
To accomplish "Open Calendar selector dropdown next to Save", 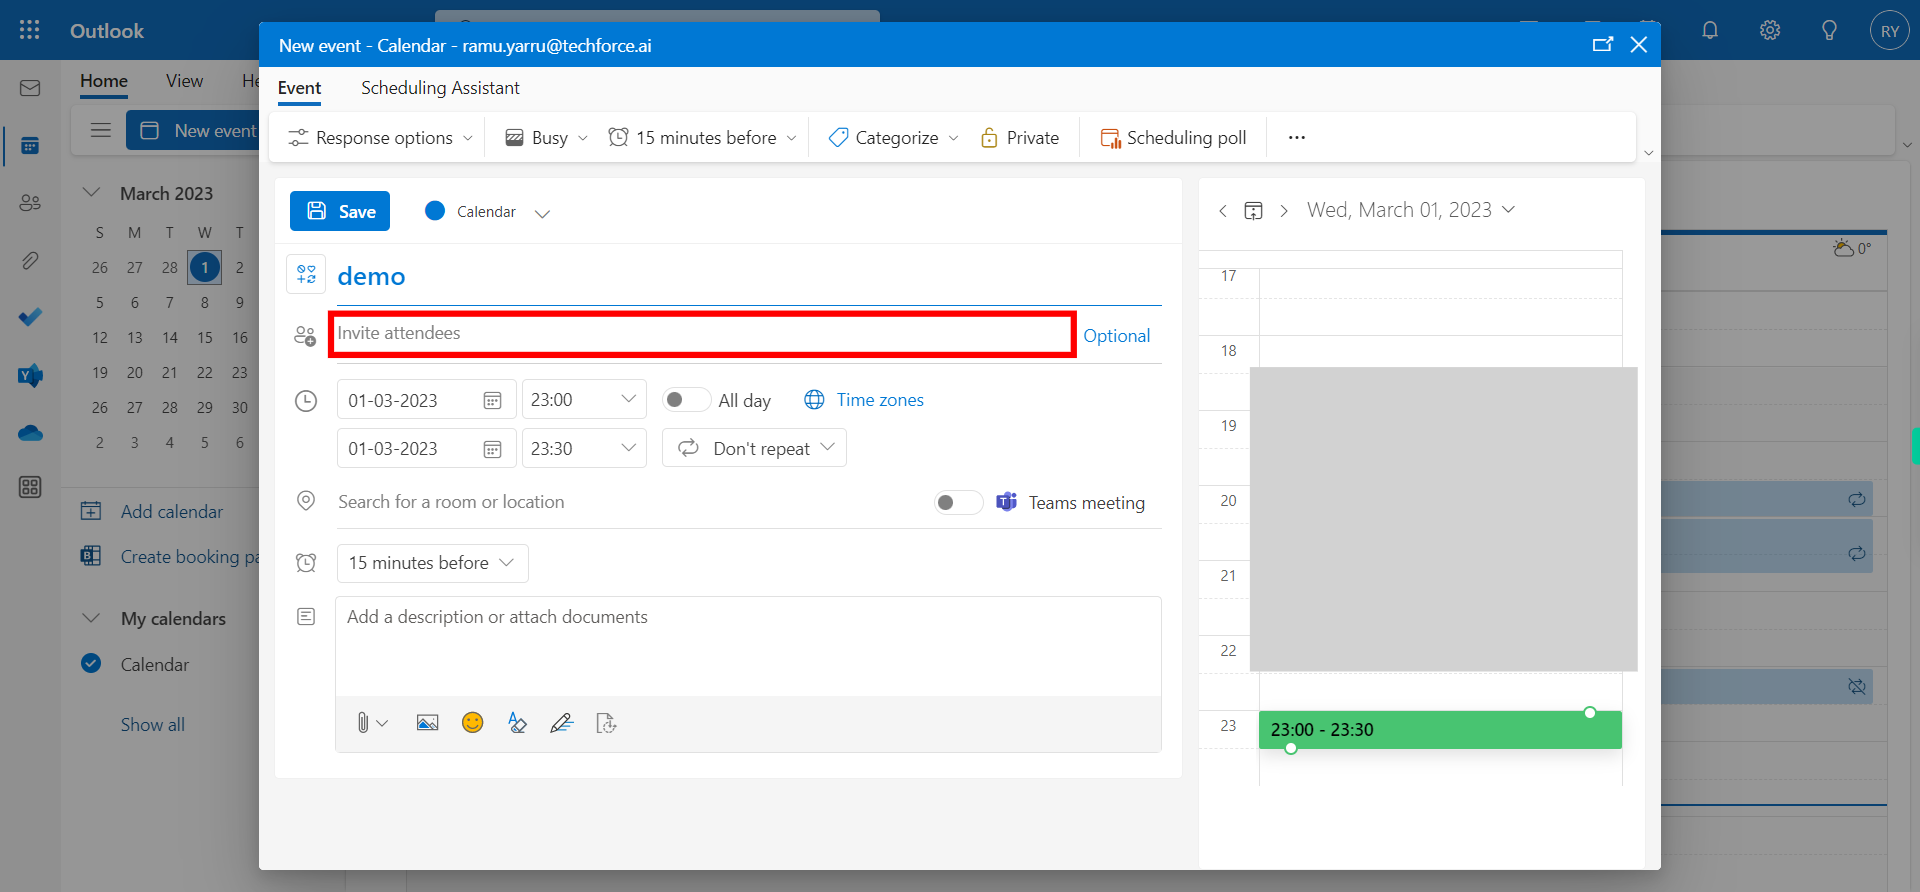I will pyautogui.click(x=487, y=211).
